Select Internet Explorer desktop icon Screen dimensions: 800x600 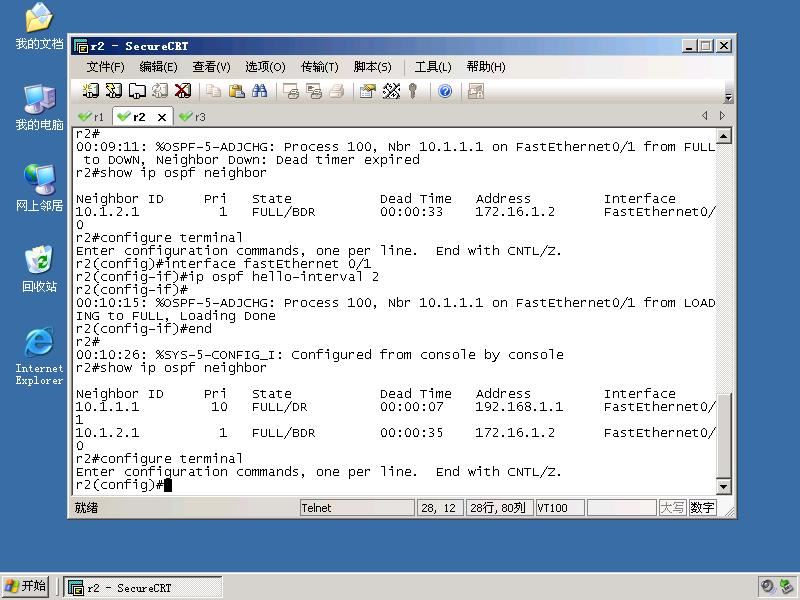(x=39, y=356)
